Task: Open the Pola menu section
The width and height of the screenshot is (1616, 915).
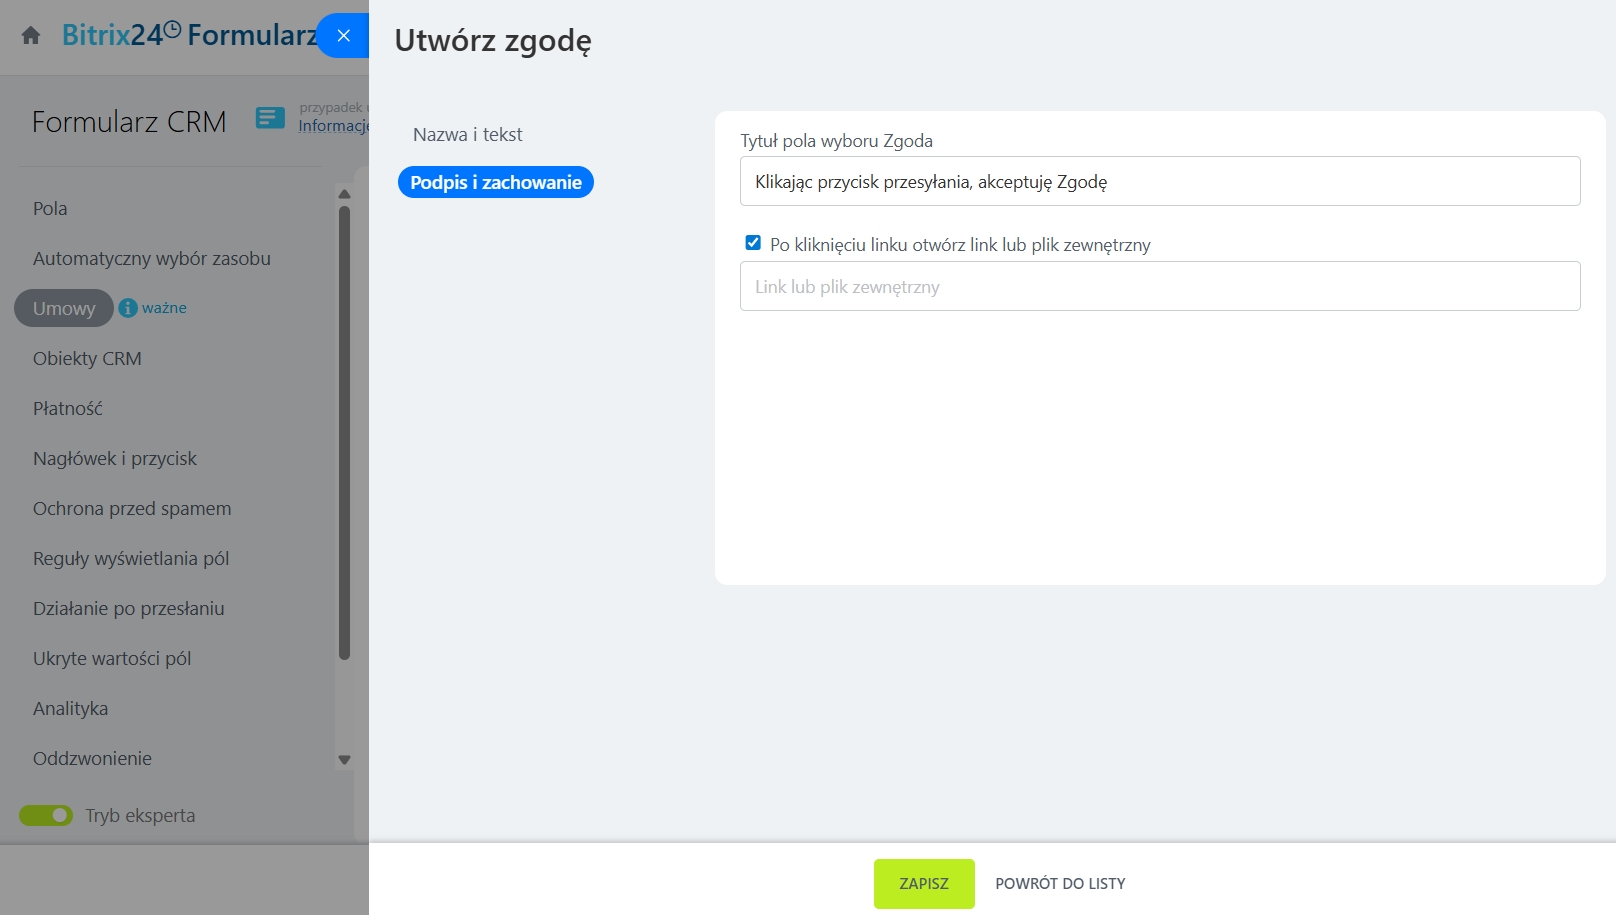Action: tap(50, 209)
